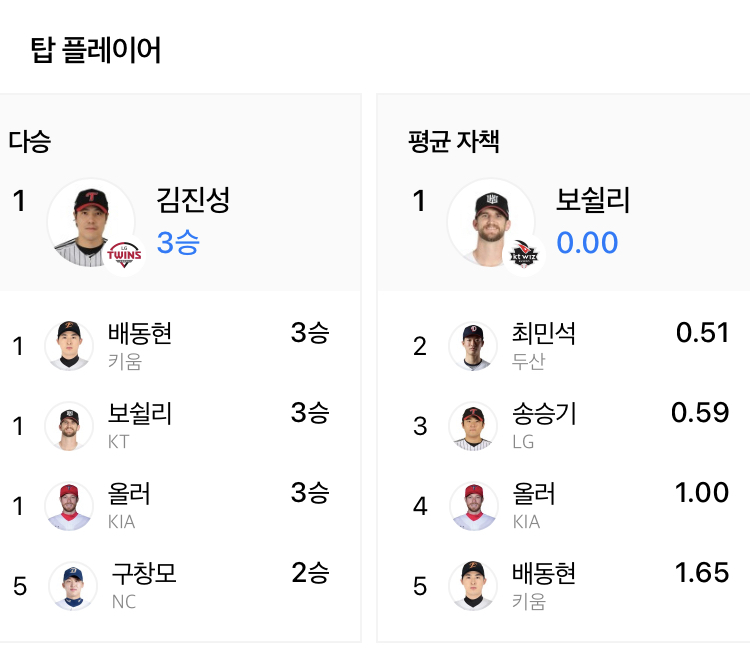Click the 탑 플레이어 section title
Screen dimensions: 750x672
click(x=97, y=49)
